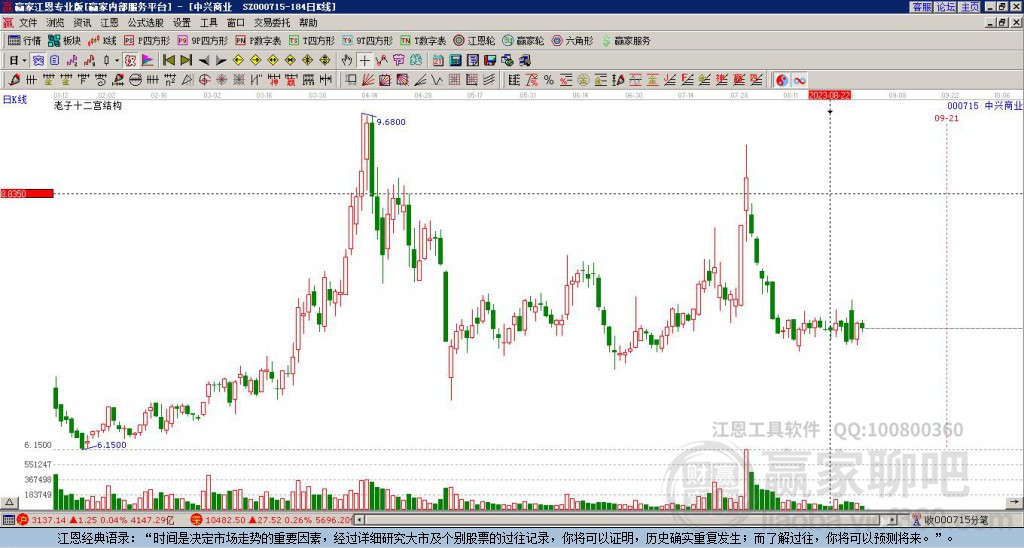Click the 3137.14 index value in status bar

[x=49, y=520]
